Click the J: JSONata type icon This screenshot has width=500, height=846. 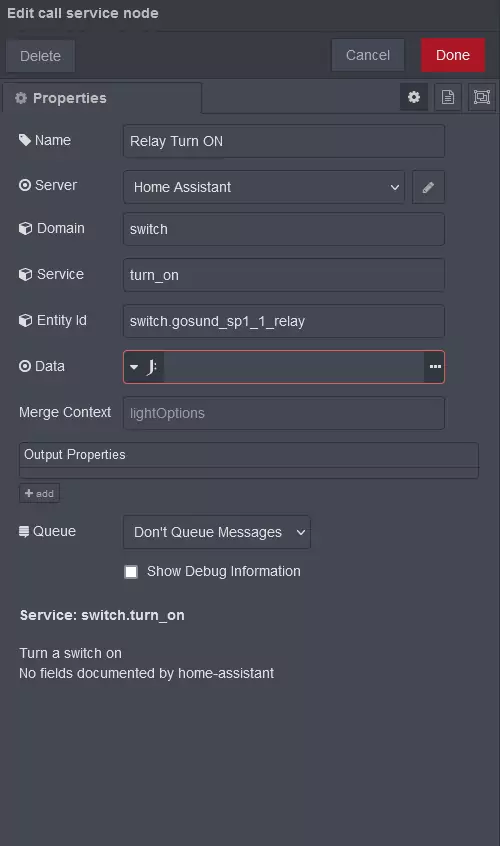coord(152,367)
